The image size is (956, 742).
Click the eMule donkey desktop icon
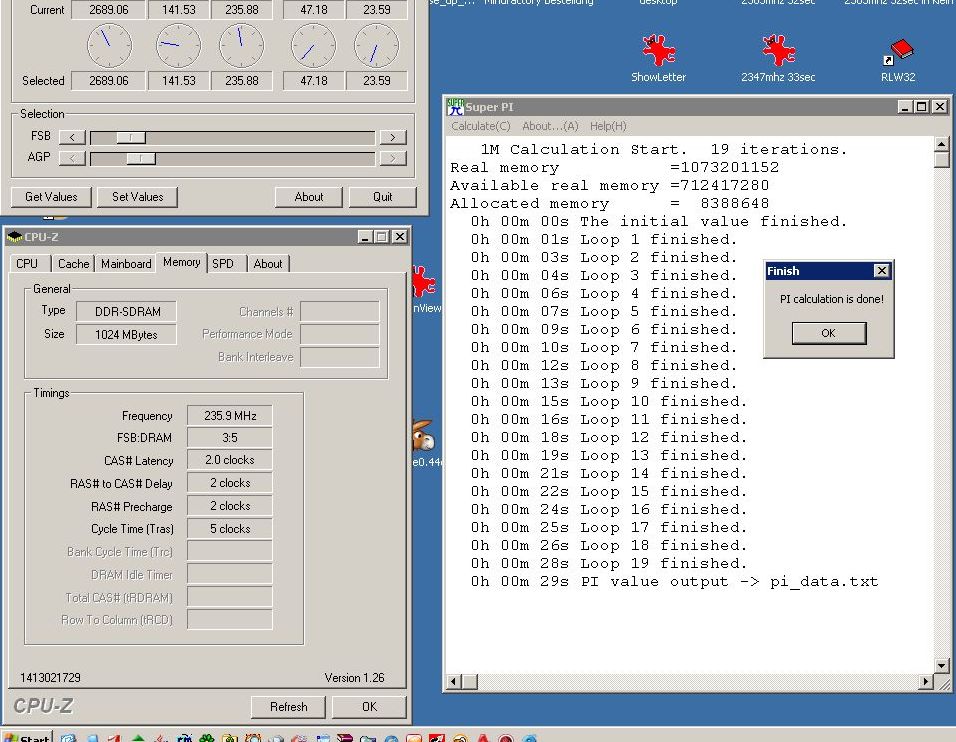pos(423,435)
